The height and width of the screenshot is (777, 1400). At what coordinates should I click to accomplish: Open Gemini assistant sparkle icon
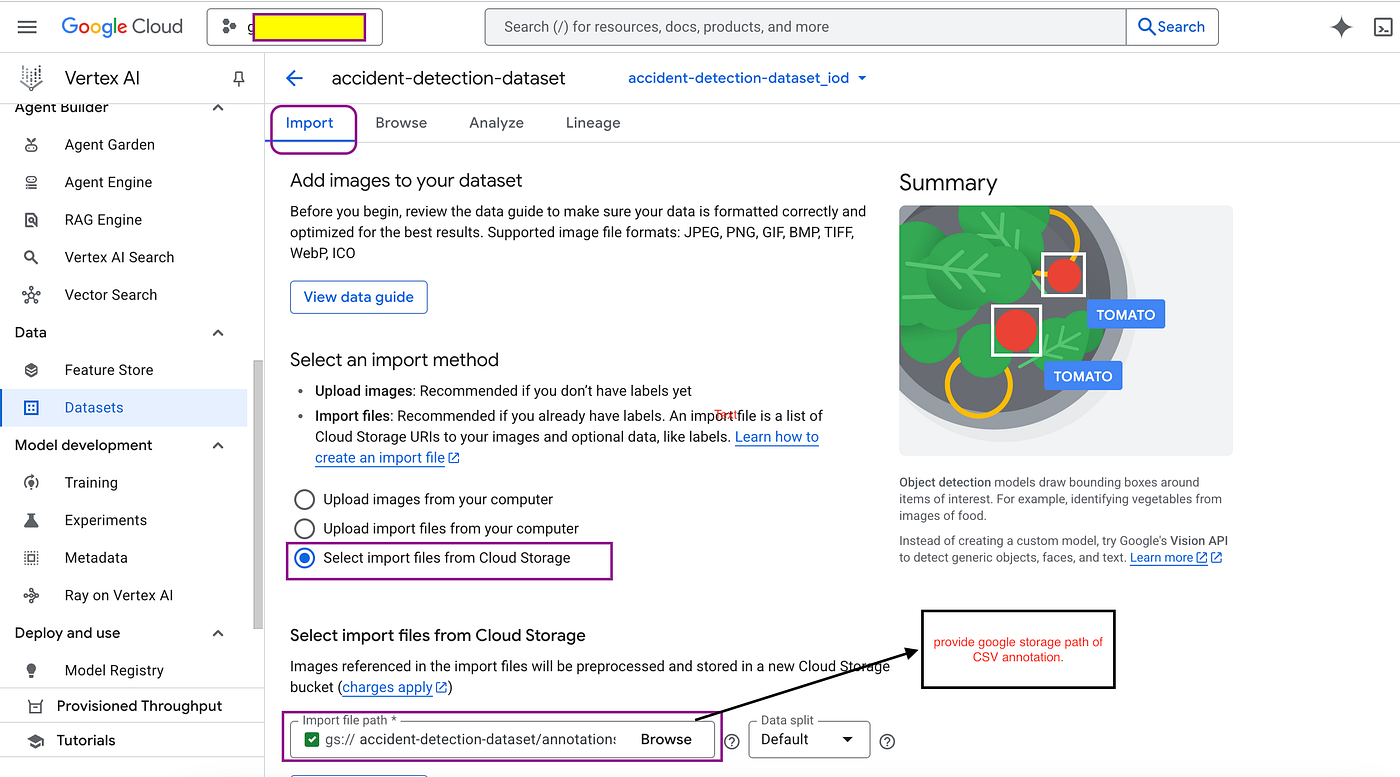[x=1342, y=28]
